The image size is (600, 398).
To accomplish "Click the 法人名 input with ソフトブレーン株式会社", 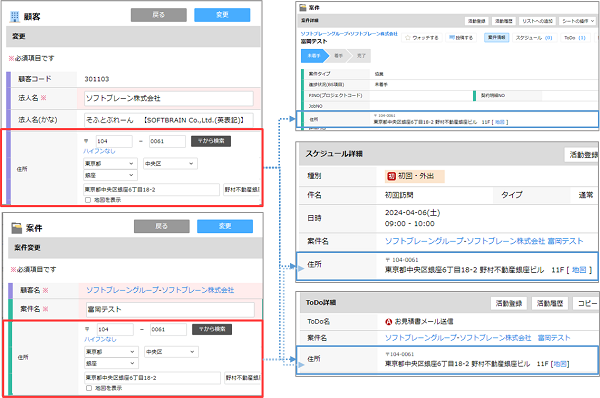I will (x=169, y=98).
